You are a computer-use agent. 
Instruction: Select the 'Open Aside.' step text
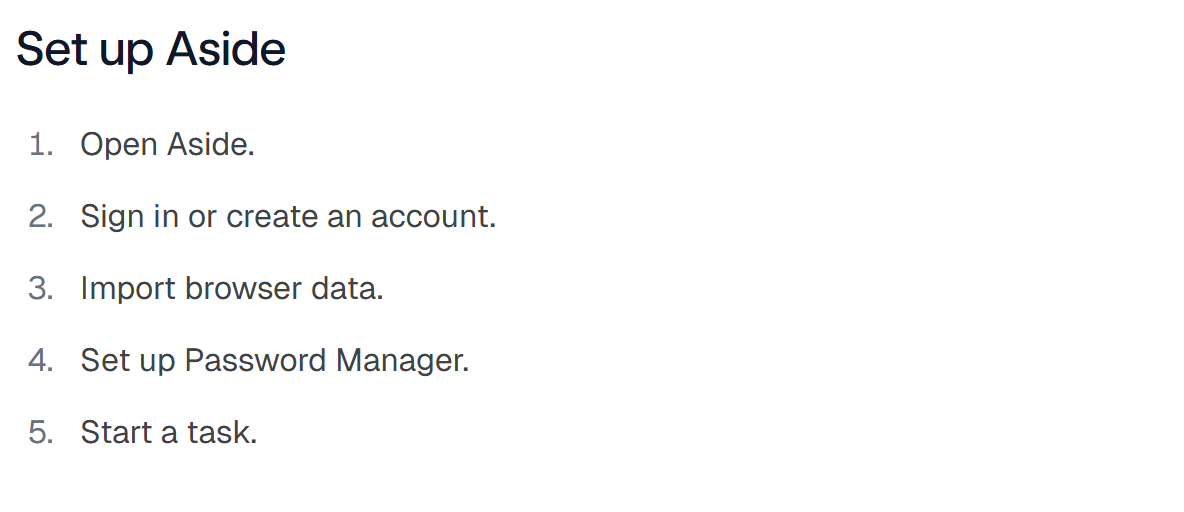(168, 144)
